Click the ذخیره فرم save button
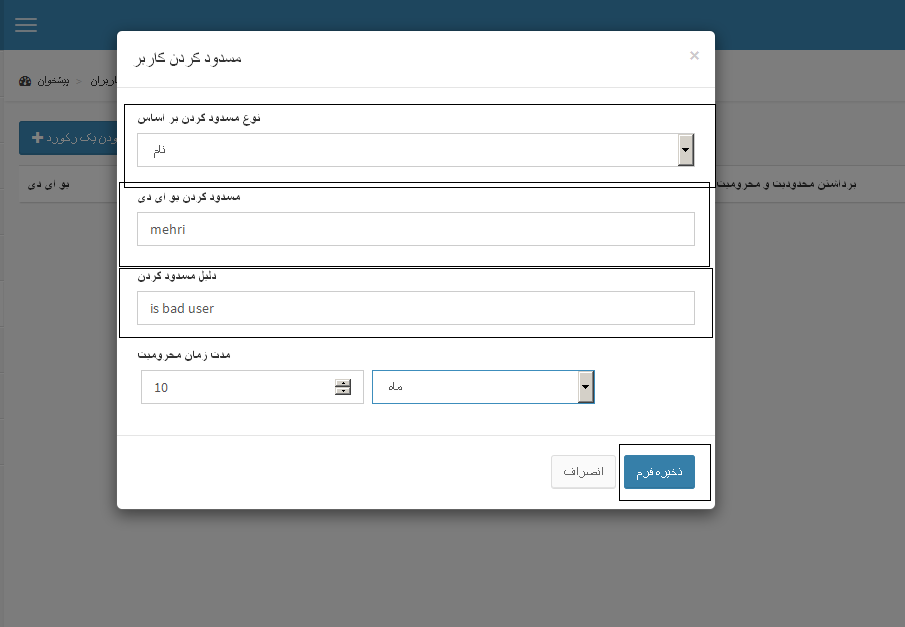Viewport: 905px width, 627px height. click(x=659, y=472)
